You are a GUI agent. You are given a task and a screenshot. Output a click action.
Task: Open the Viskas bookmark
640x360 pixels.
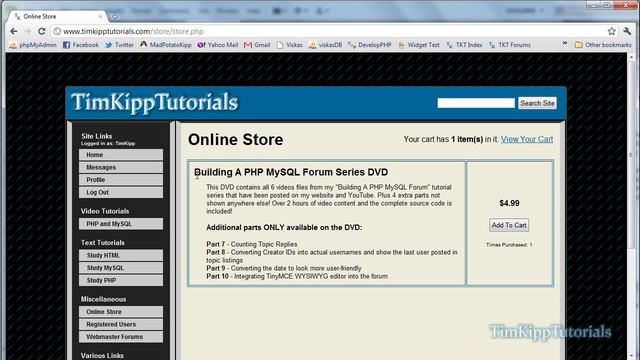289,45
